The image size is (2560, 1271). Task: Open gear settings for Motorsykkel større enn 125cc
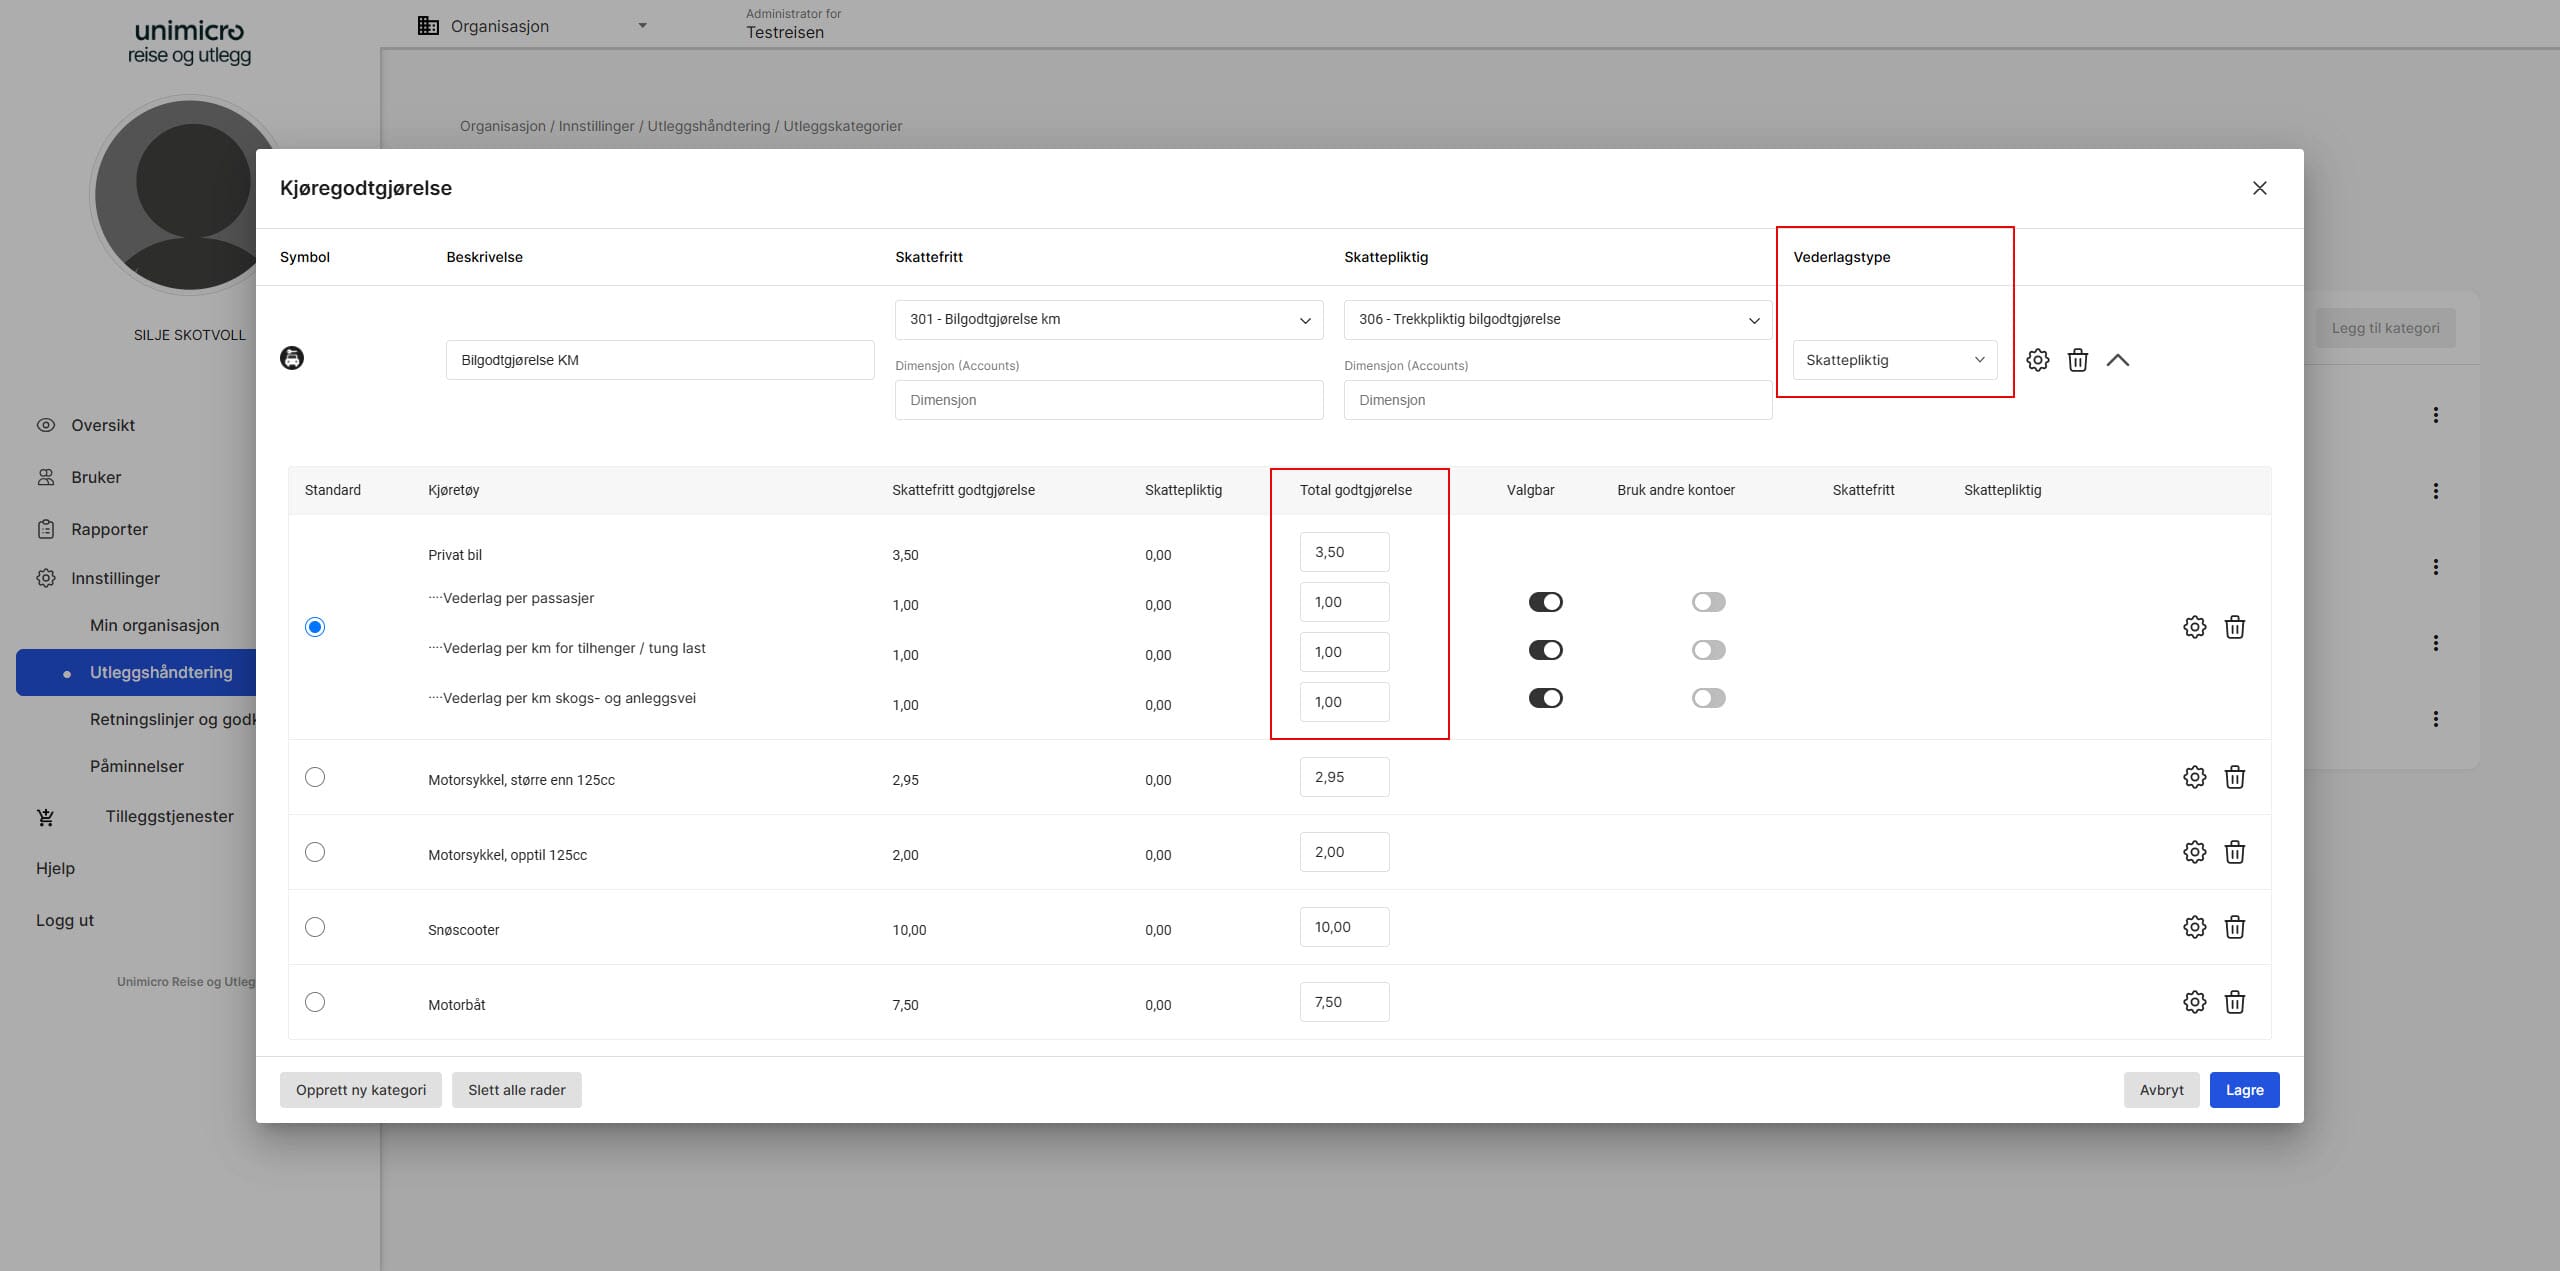[x=2194, y=777]
